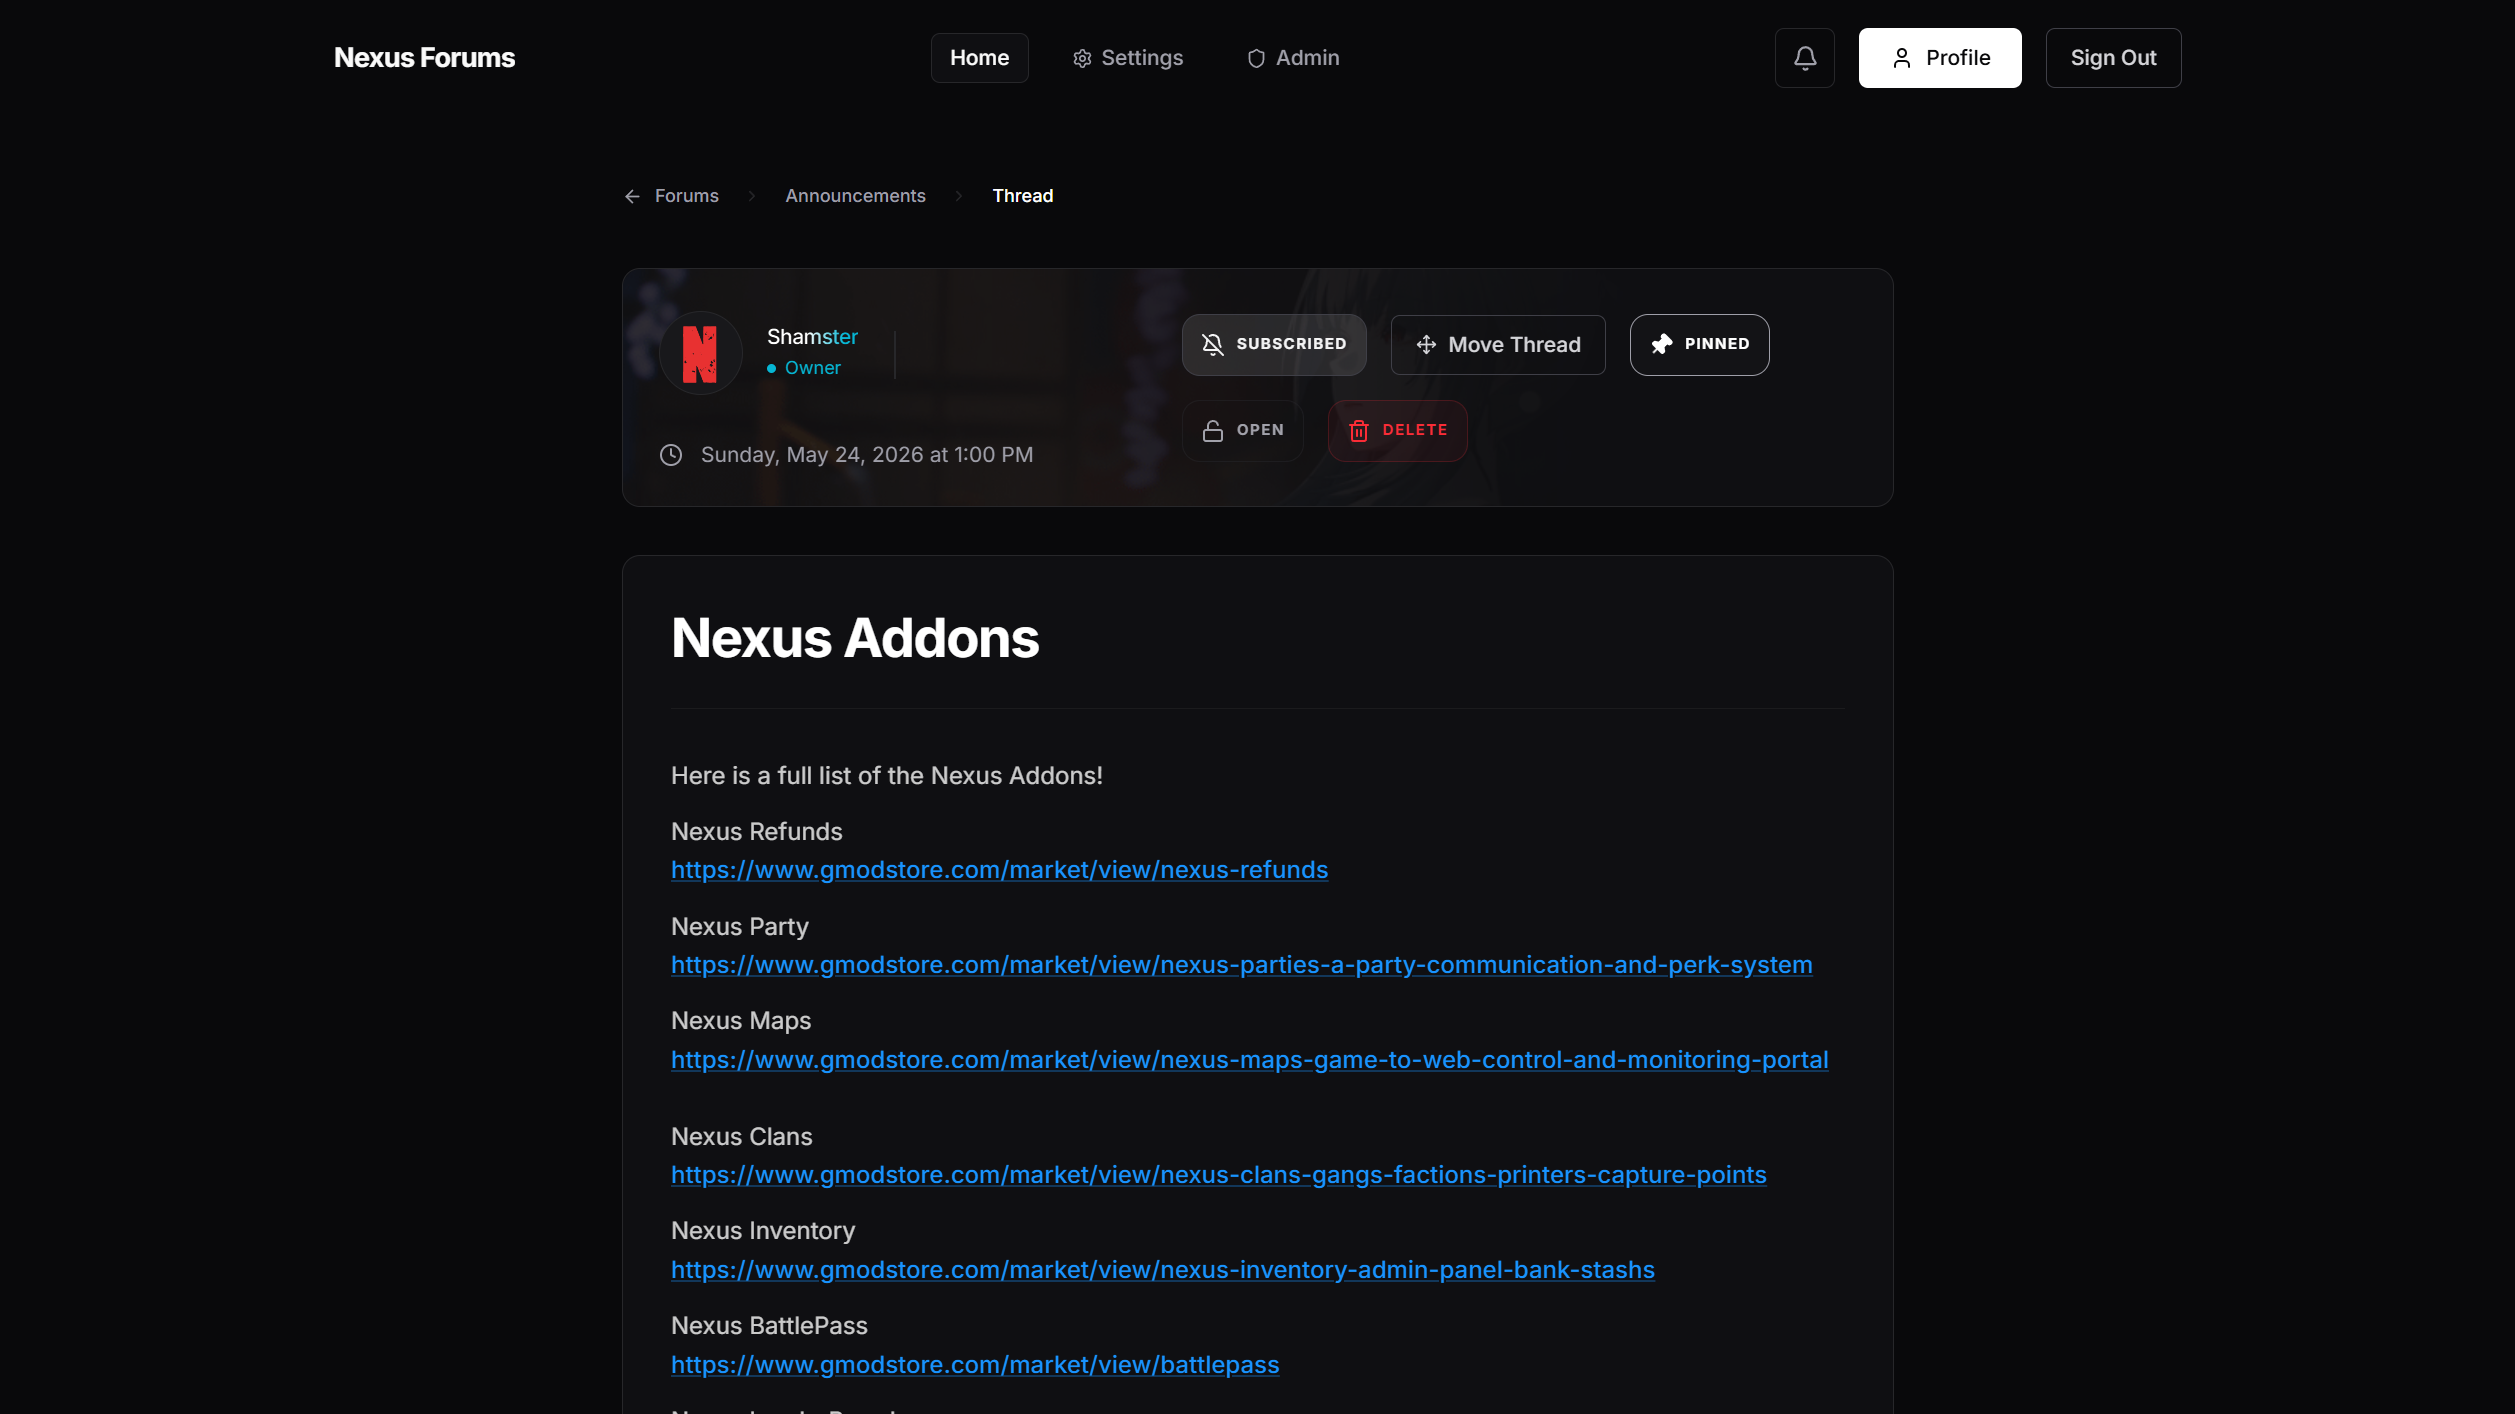Go to the Announcements breadcrumb
Screen dimensions: 2515x1414
[x=855, y=196]
